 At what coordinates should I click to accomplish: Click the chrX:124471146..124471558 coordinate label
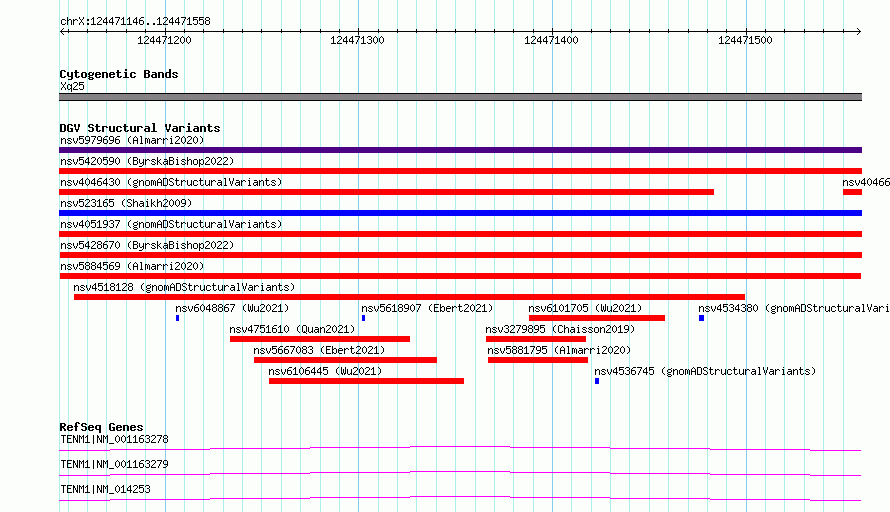click(x=135, y=22)
